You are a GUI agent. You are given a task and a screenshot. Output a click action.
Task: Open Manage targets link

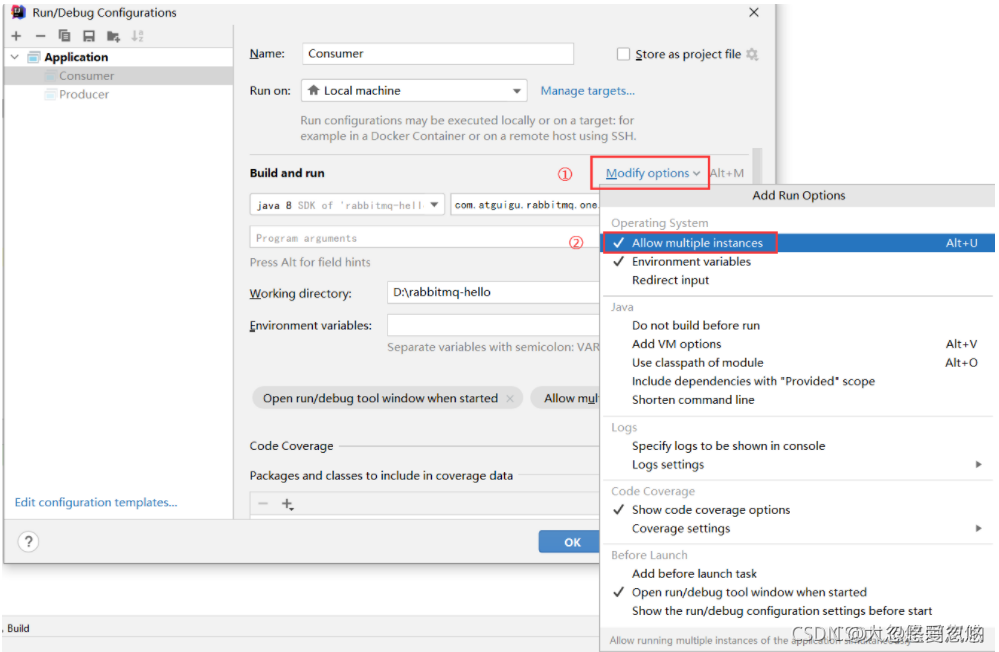pos(587,91)
